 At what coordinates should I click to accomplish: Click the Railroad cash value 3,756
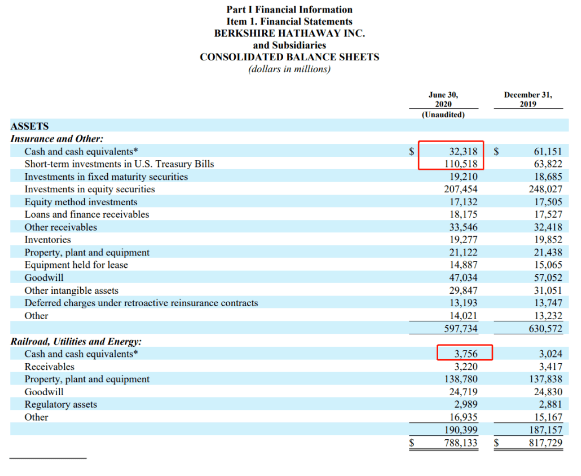(466, 353)
